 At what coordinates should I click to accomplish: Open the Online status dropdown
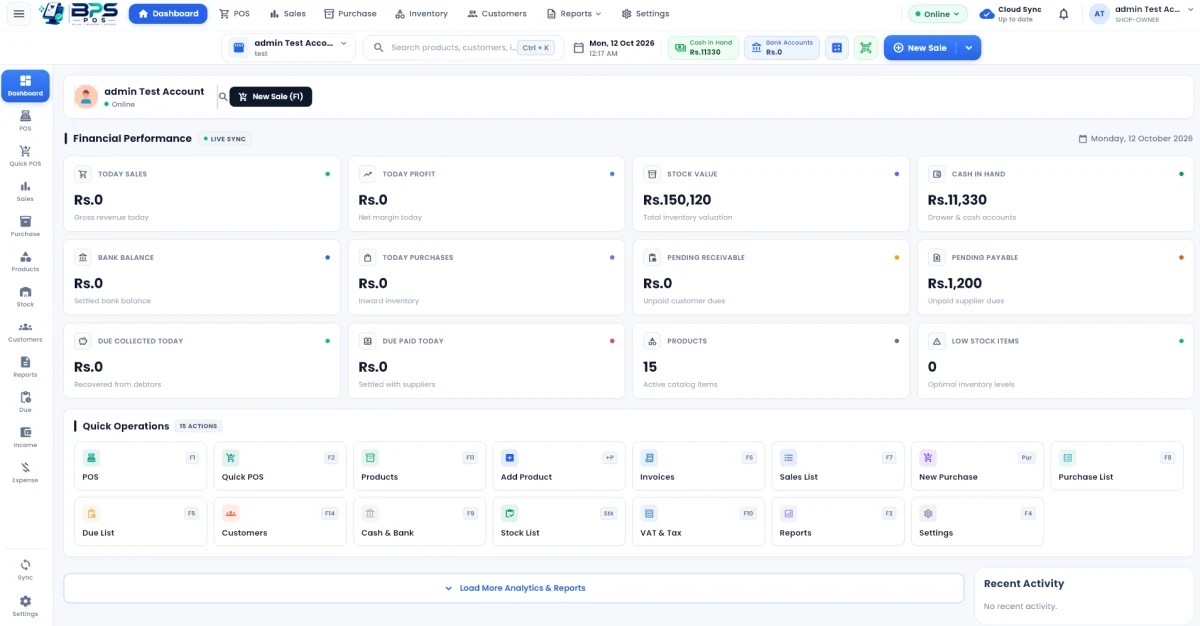point(938,14)
